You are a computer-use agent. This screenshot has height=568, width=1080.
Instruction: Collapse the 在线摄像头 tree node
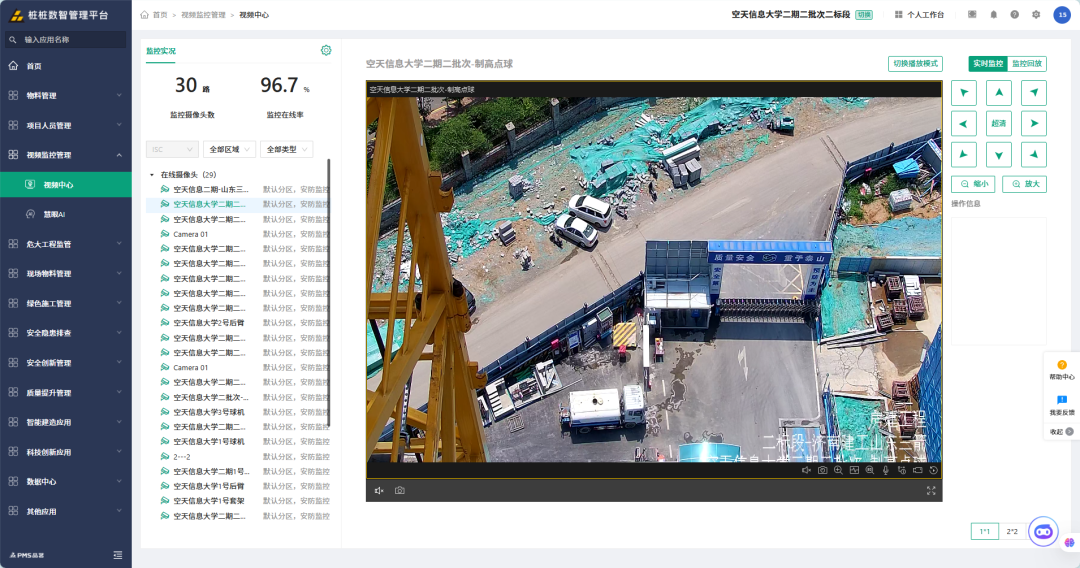(x=152, y=175)
